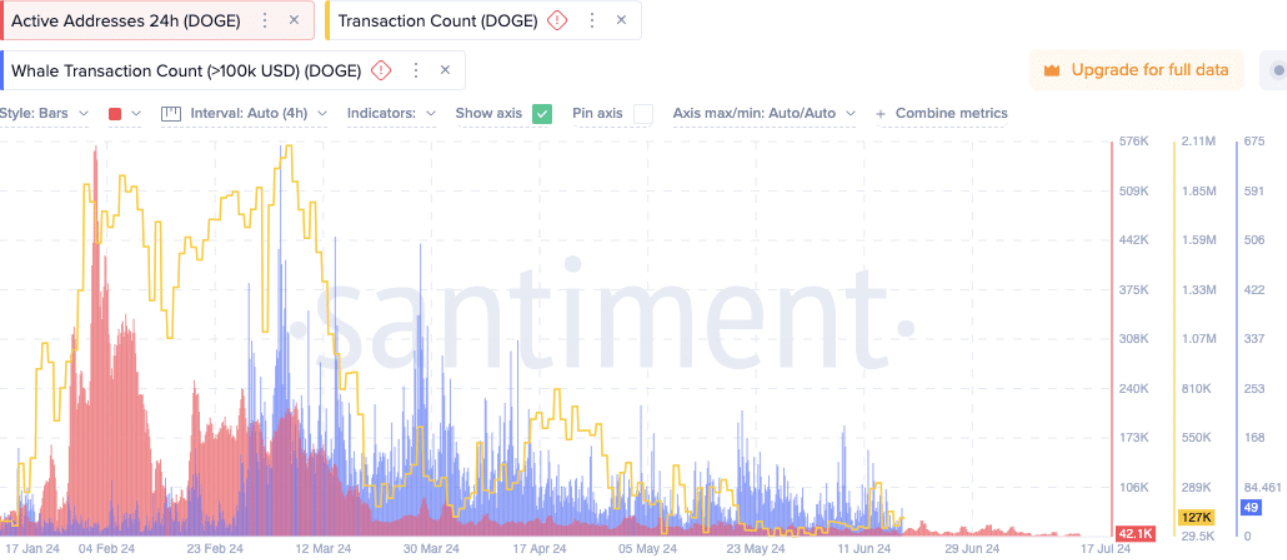The width and height of the screenshot is (1287, 560).
Task: Click the 23 Feb 24 date label
Action: point(214,548)
